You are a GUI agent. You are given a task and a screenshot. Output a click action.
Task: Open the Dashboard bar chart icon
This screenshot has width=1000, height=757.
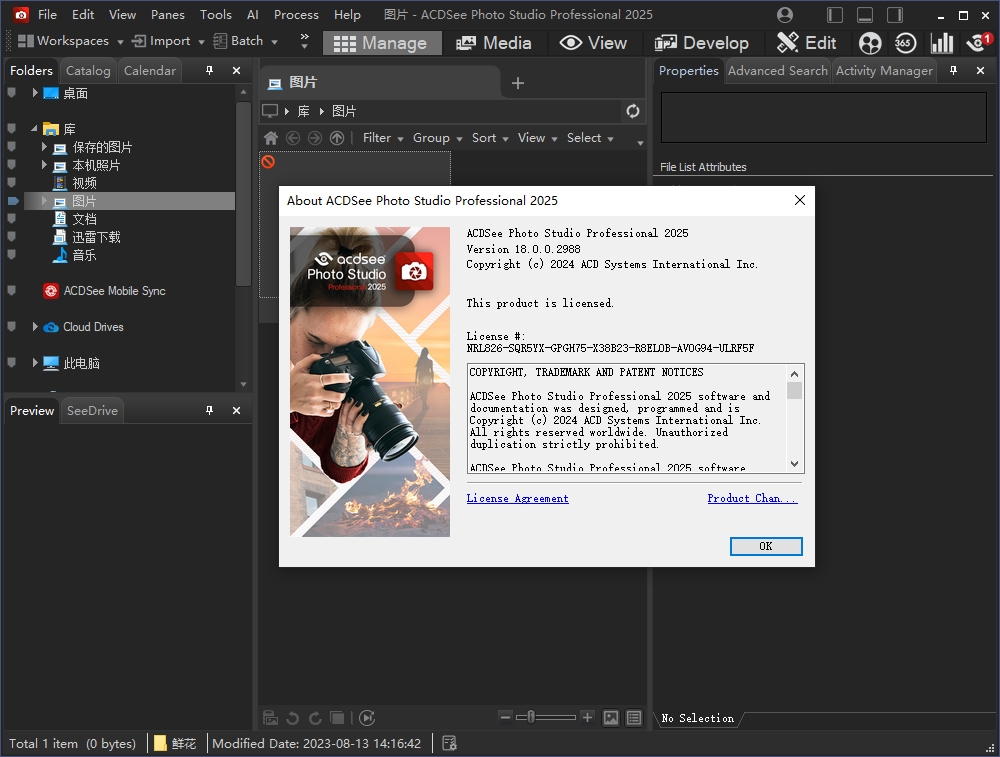(x=941, y=43)
